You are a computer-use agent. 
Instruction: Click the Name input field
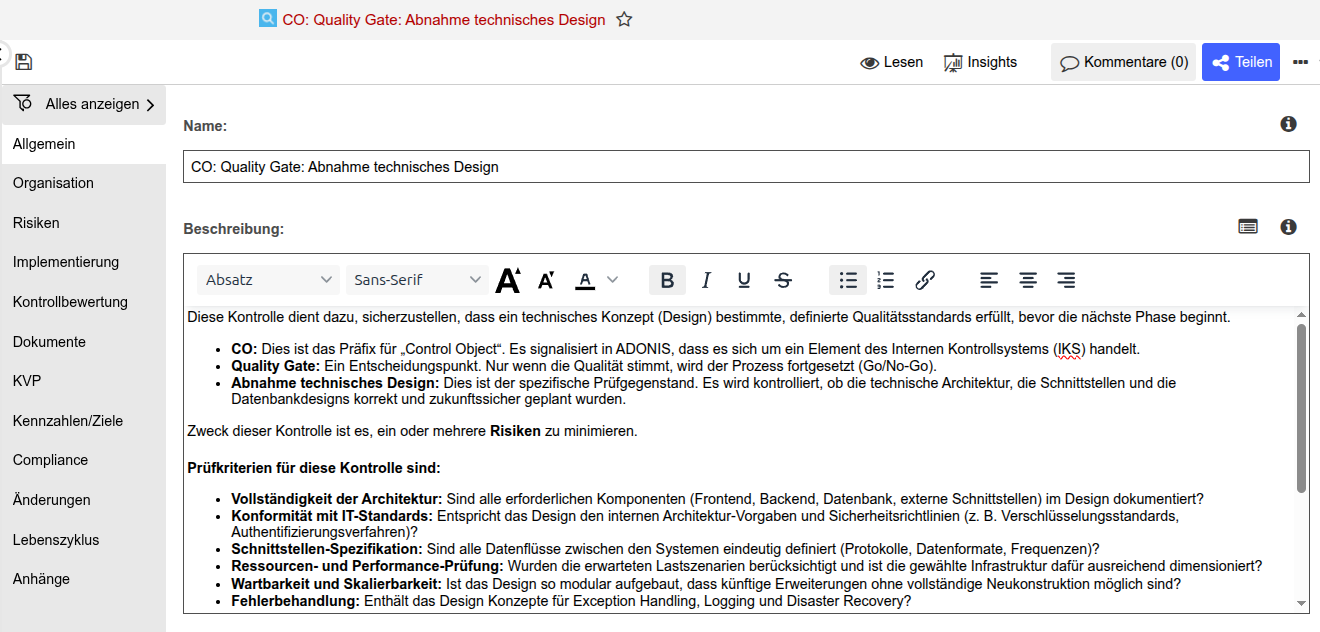[x=746, y=167]
